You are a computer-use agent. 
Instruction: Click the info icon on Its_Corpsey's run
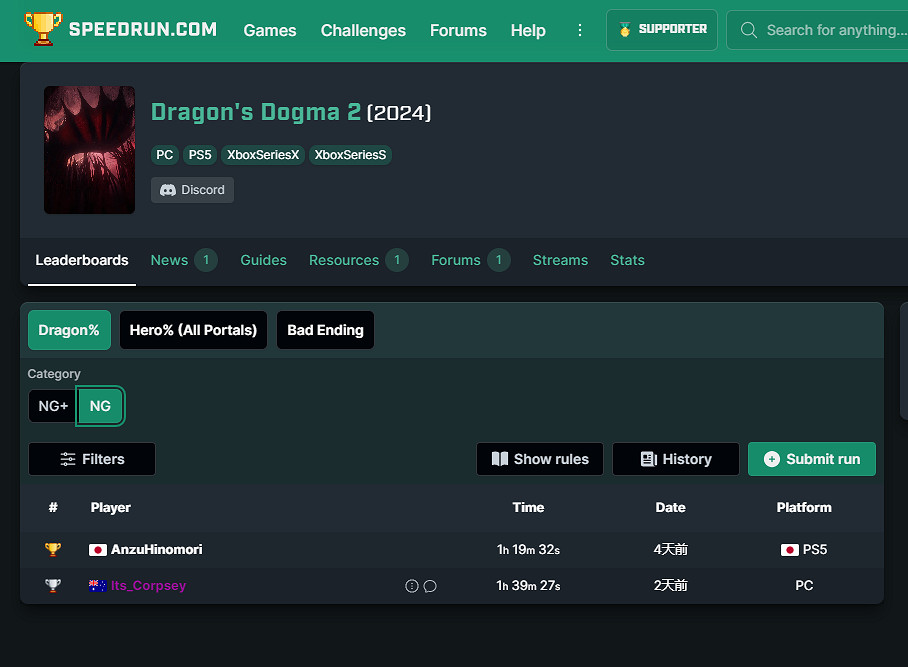tap(411, 586)
